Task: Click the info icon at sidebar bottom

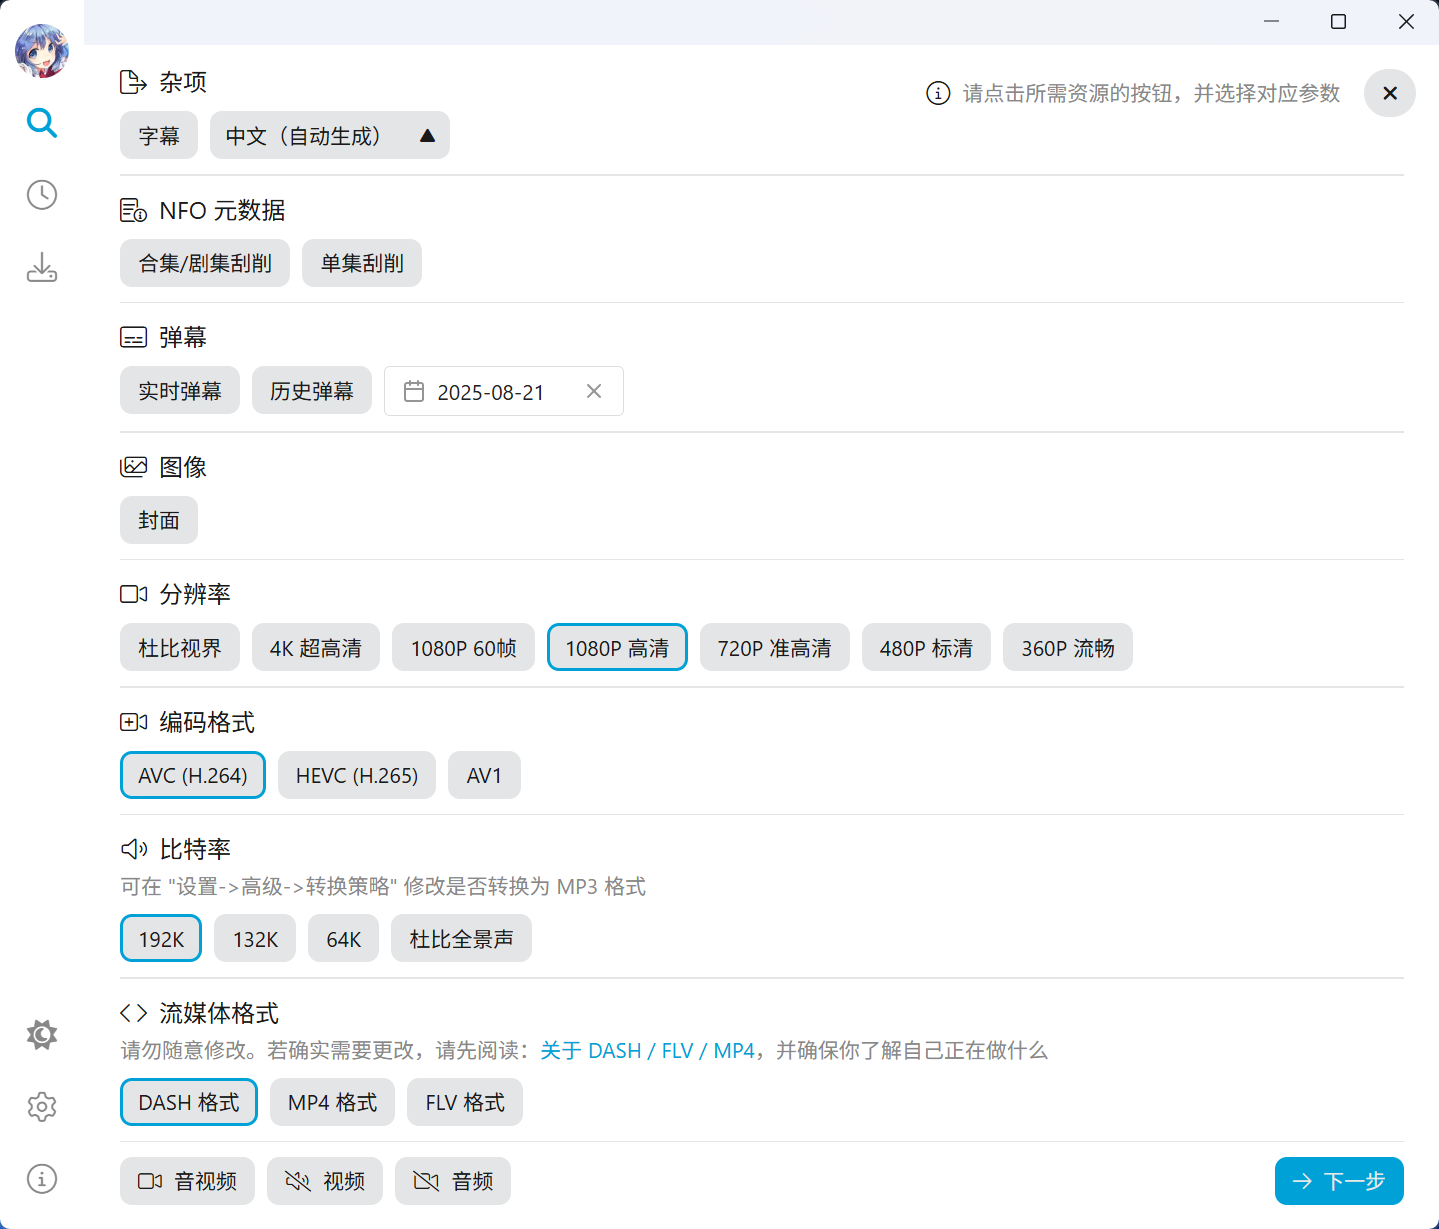Action: (41, 1178)
